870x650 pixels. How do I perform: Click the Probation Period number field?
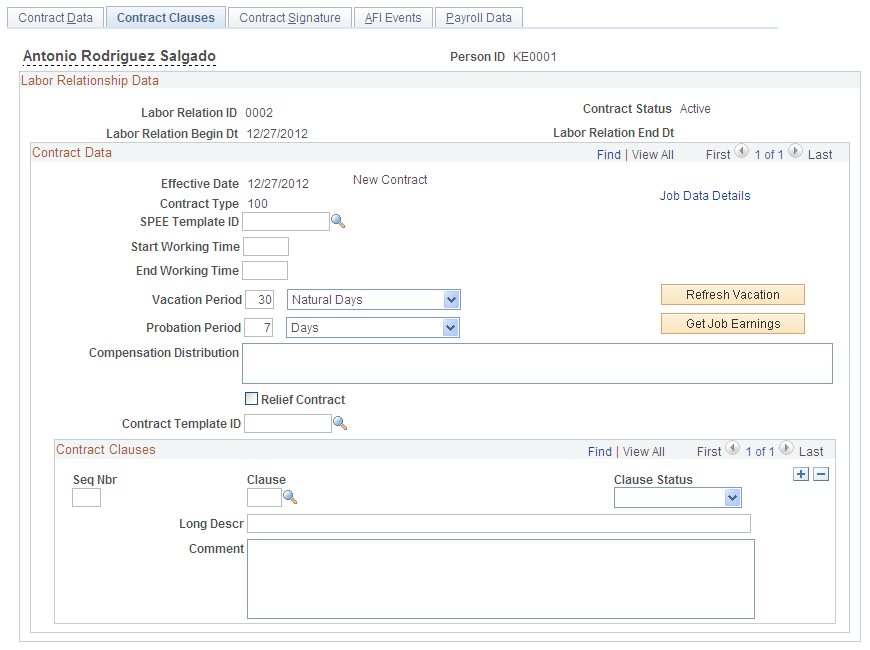pyautogui.click(x=259, y=327)
